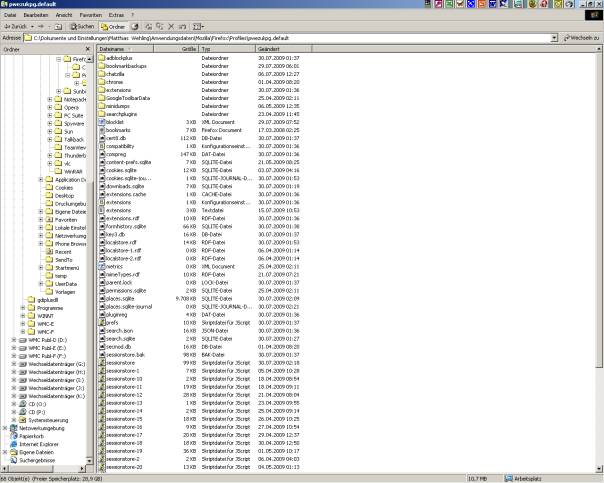Open the ? help menu
Viewport: 604px width, 483px height.
[x=133, y=15]
